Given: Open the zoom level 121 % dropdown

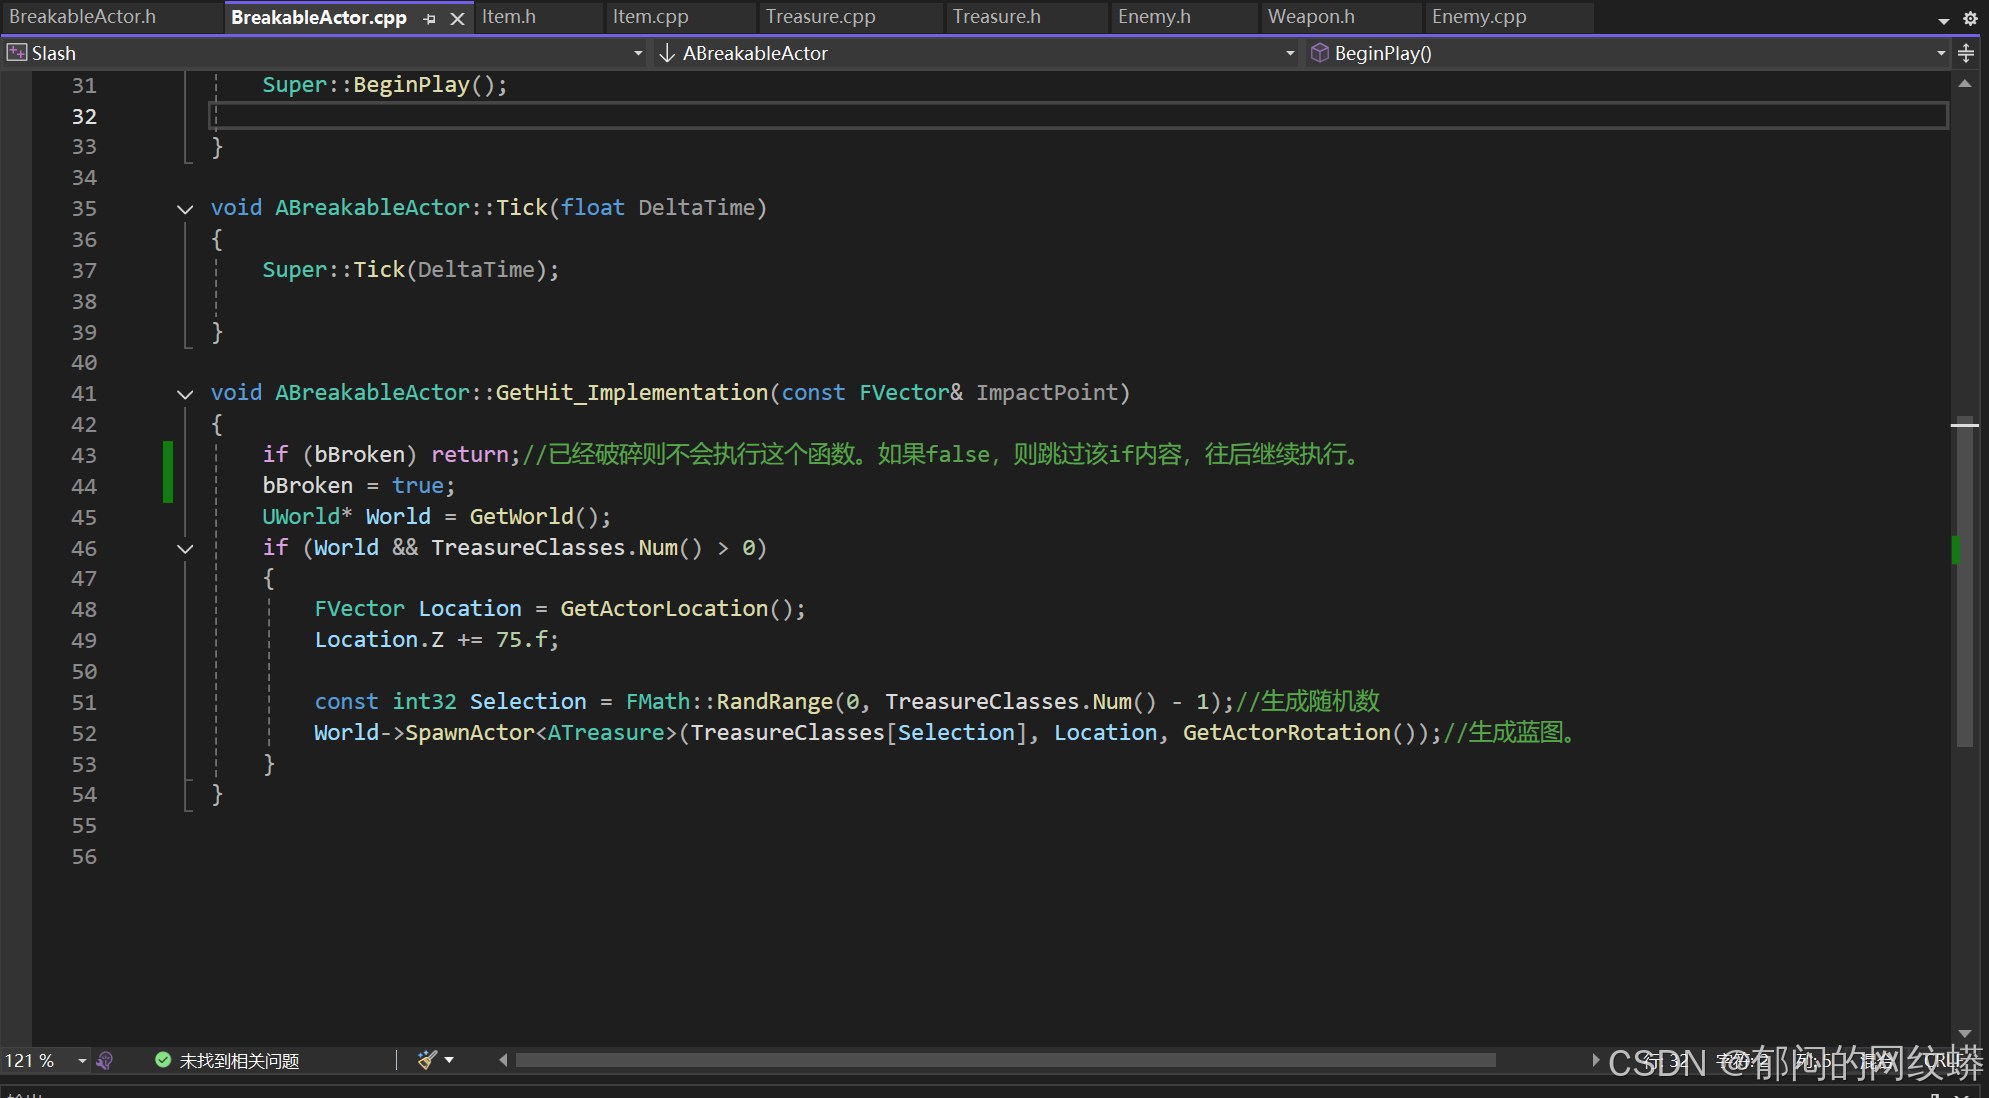Looking at the screenshot, I should (82, 1060).
